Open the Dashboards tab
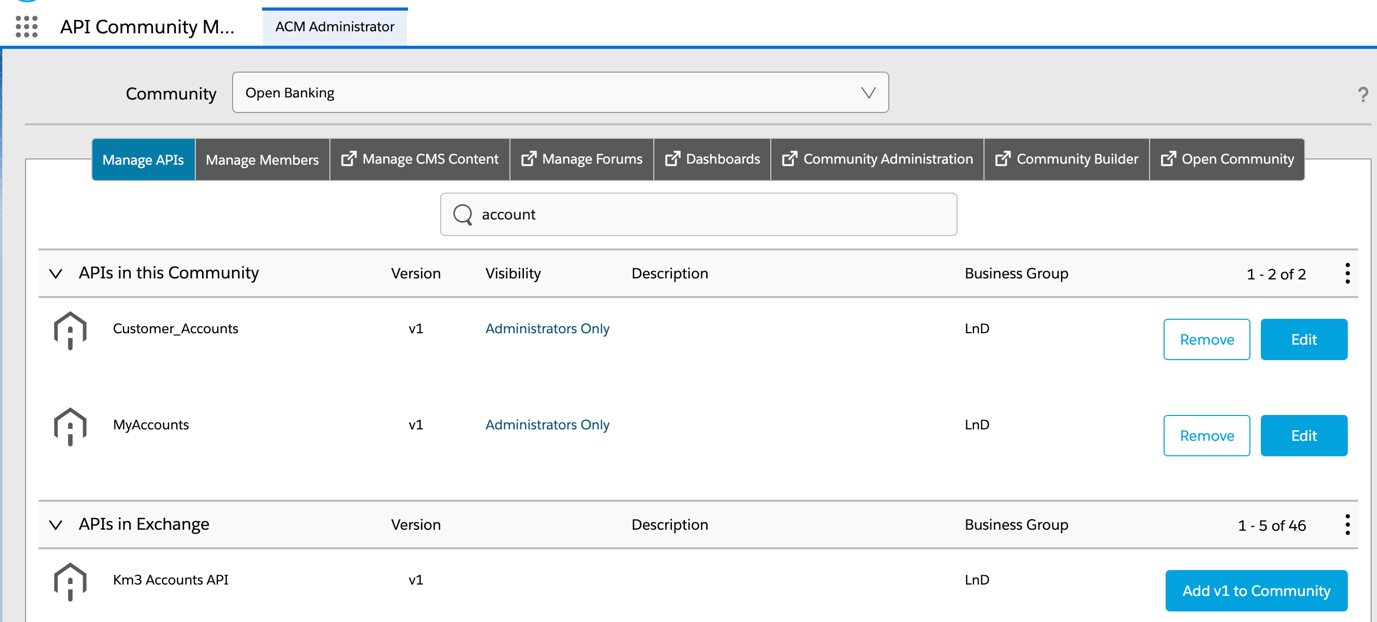This screenshot has height=622, width=1377. [712, 159]
